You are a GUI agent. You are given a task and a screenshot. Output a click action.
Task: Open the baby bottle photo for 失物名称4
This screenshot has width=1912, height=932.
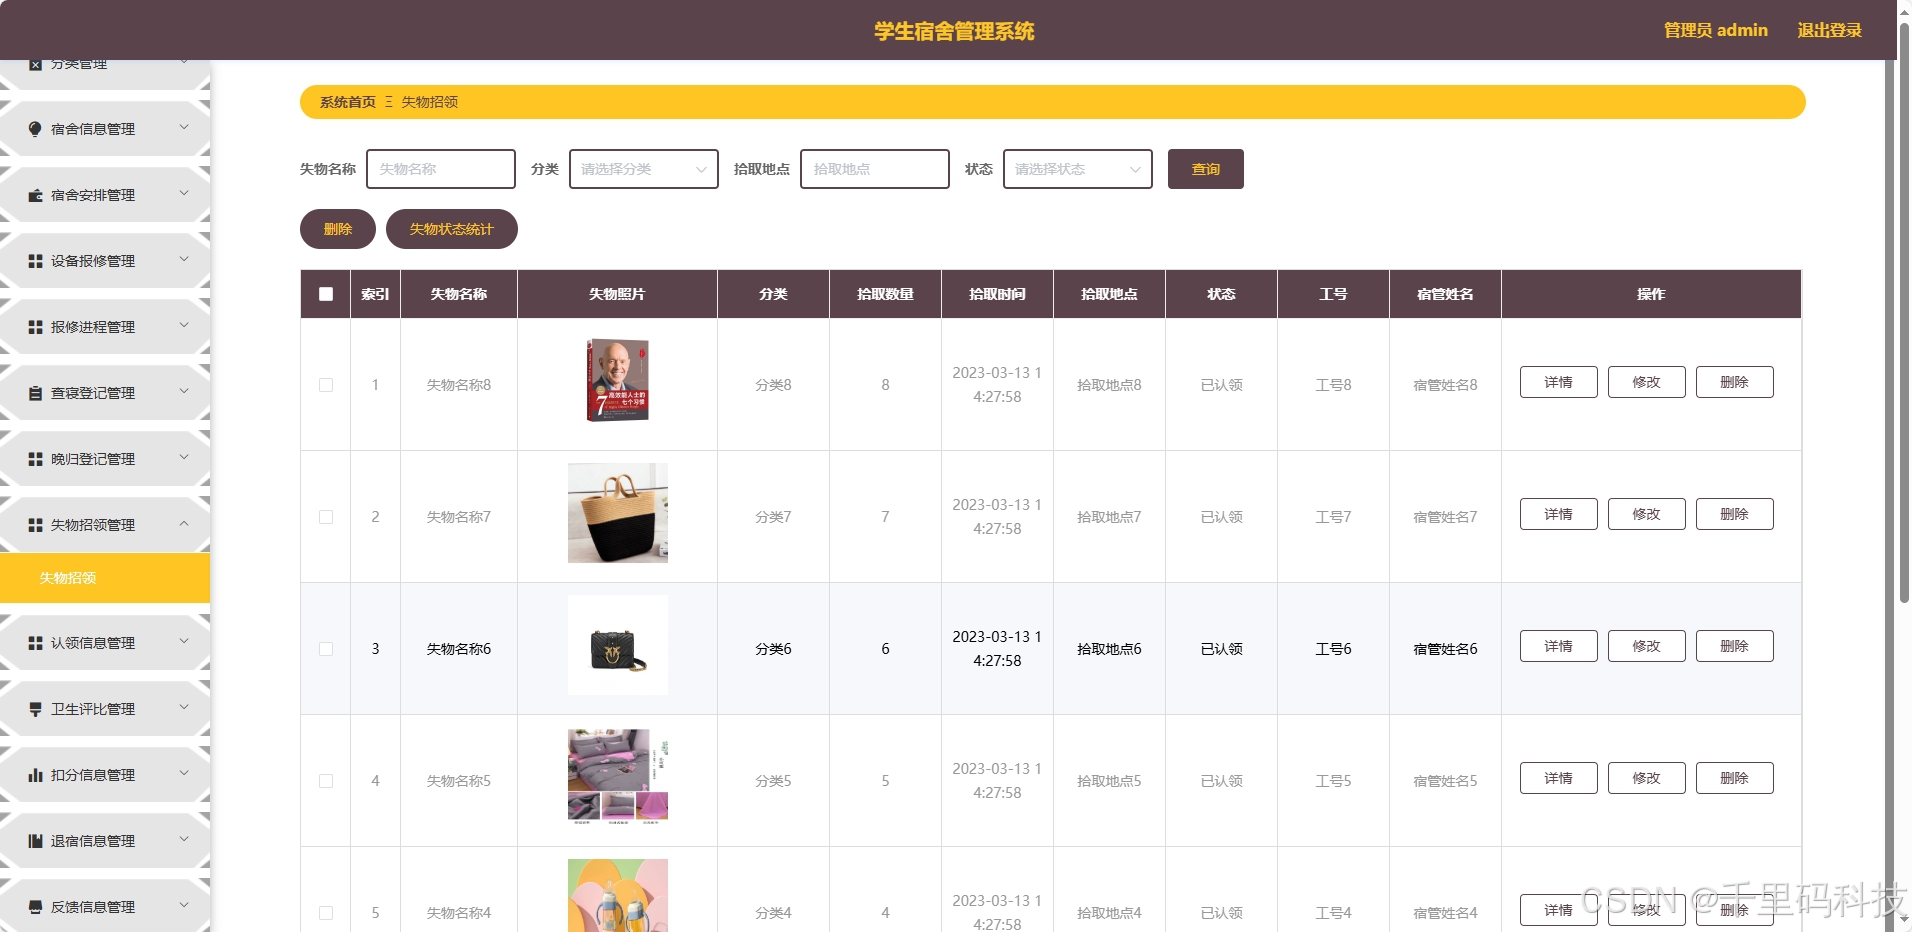[x=618, y=896]
